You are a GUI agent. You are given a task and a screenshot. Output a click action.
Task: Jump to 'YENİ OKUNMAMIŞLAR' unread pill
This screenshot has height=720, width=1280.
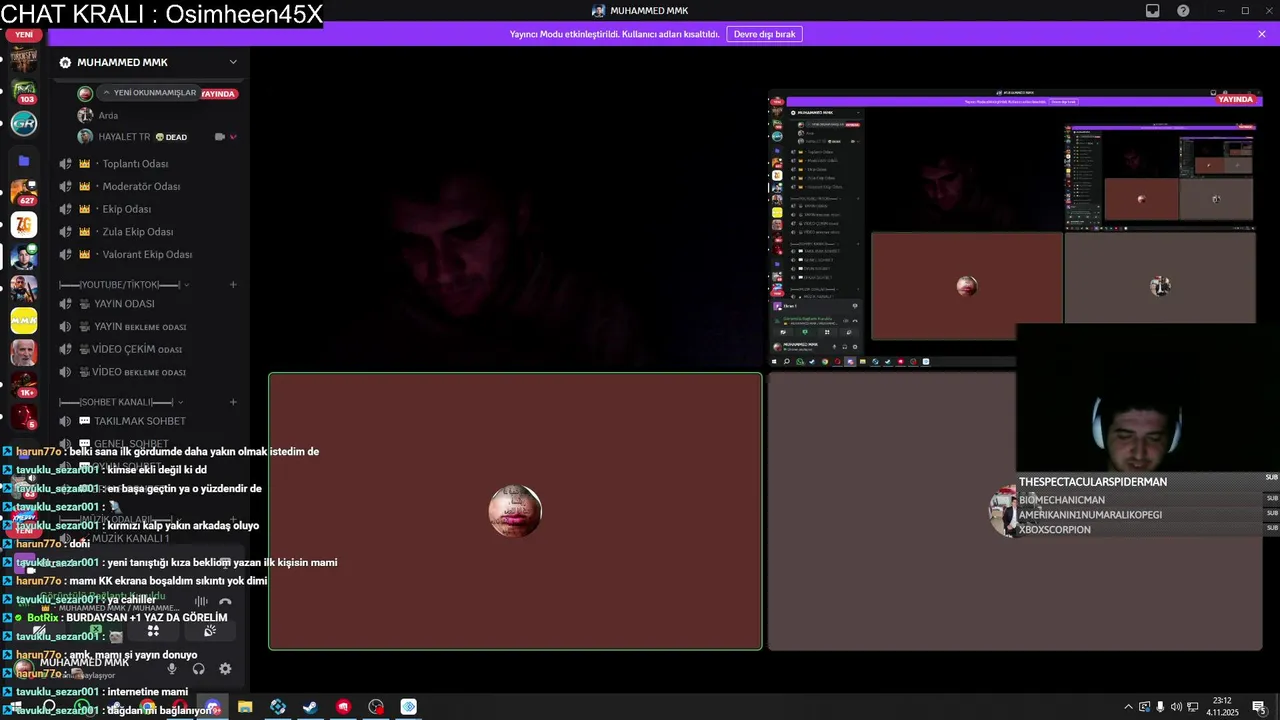pos(148,93)
